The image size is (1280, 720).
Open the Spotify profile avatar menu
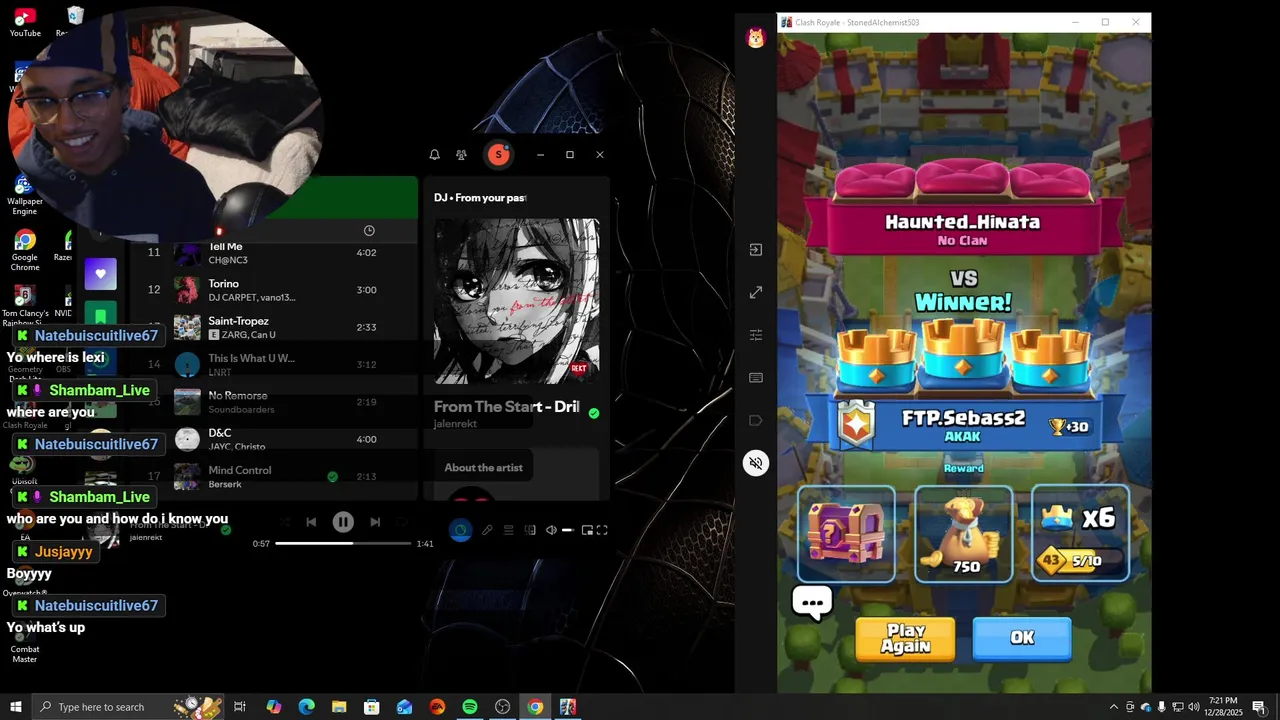click(x=498, y=154)
